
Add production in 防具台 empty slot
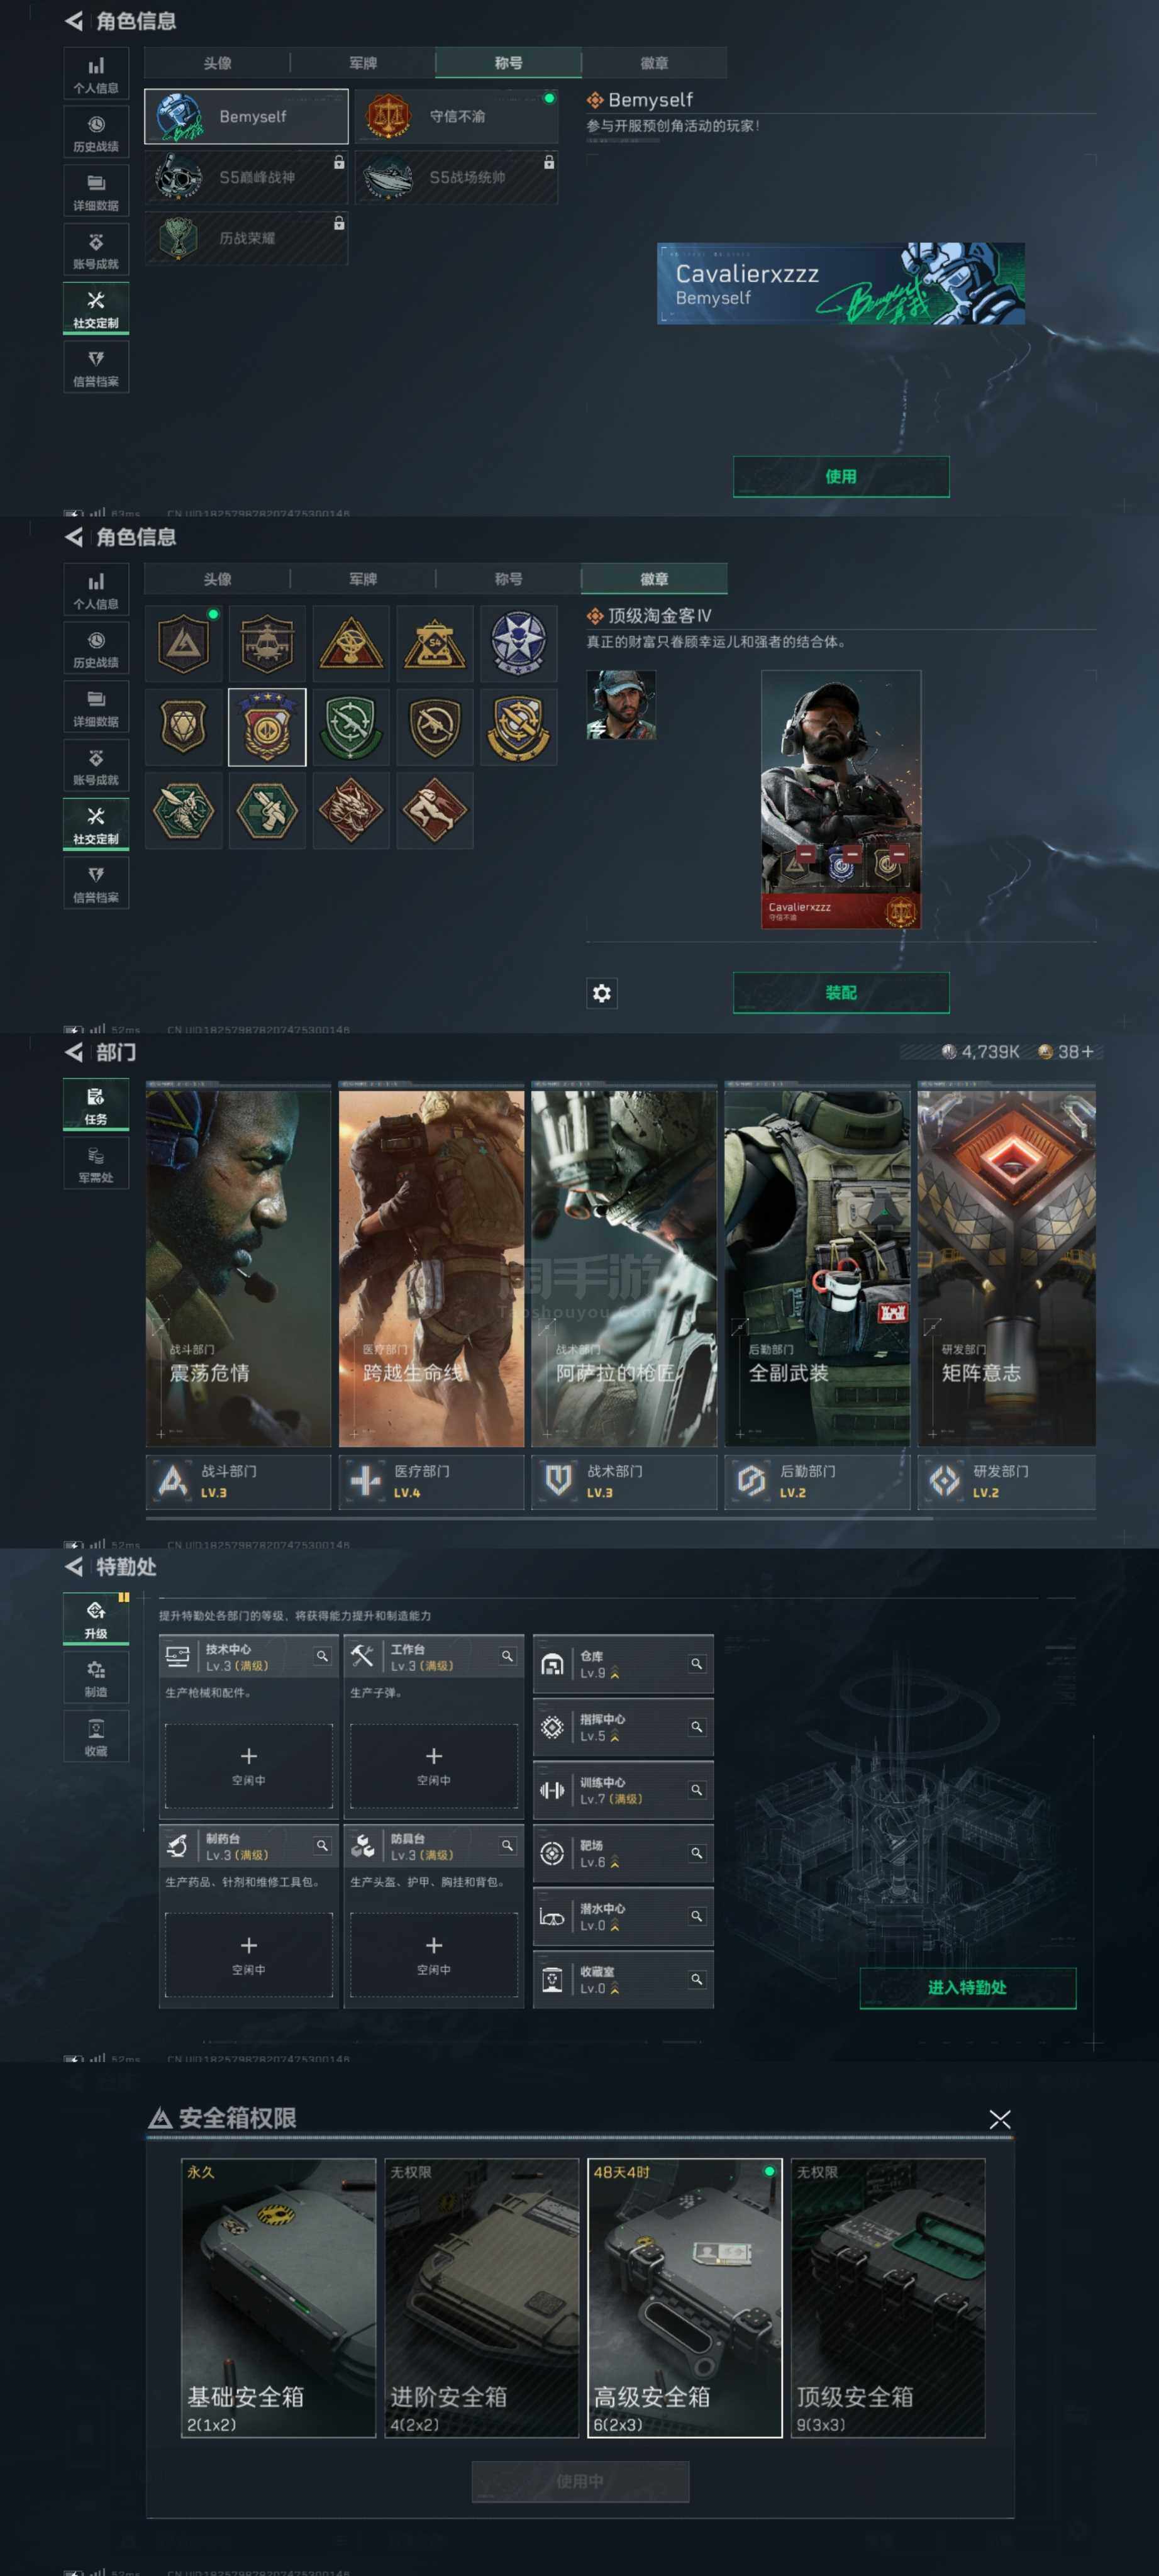(x=433, y=1954)
